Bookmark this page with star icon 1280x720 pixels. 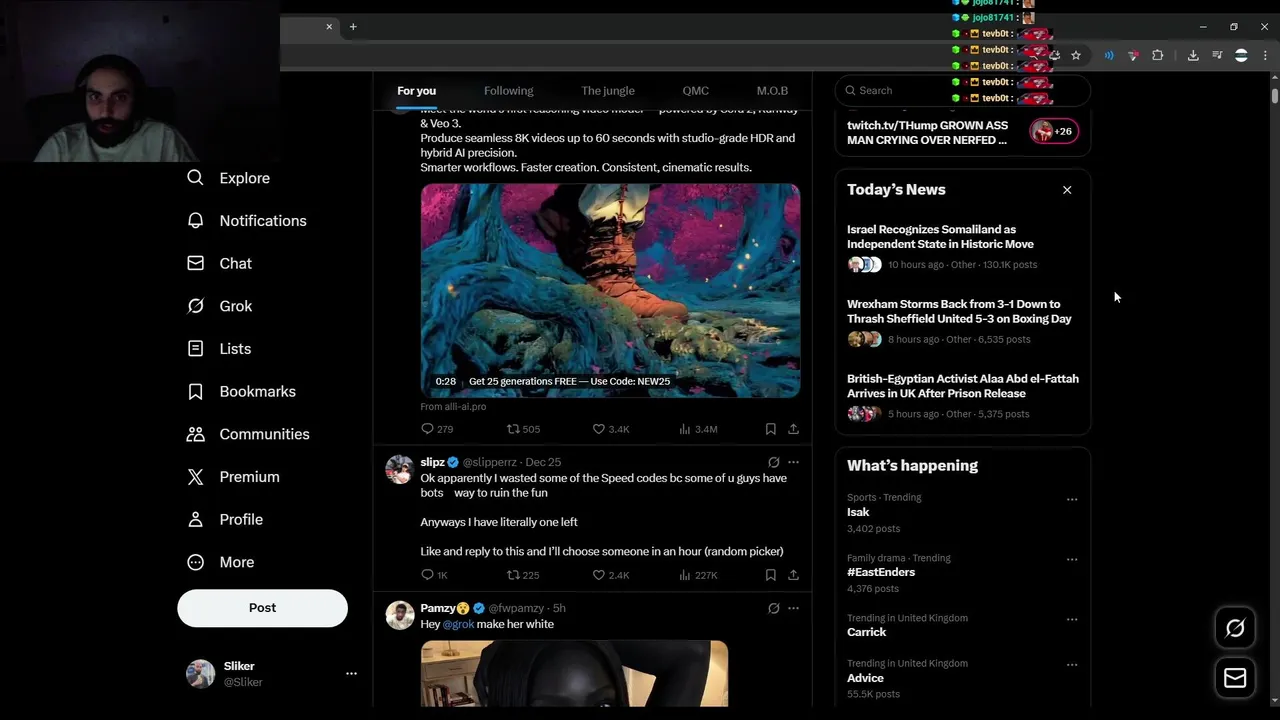click(x=1076, y=56)
